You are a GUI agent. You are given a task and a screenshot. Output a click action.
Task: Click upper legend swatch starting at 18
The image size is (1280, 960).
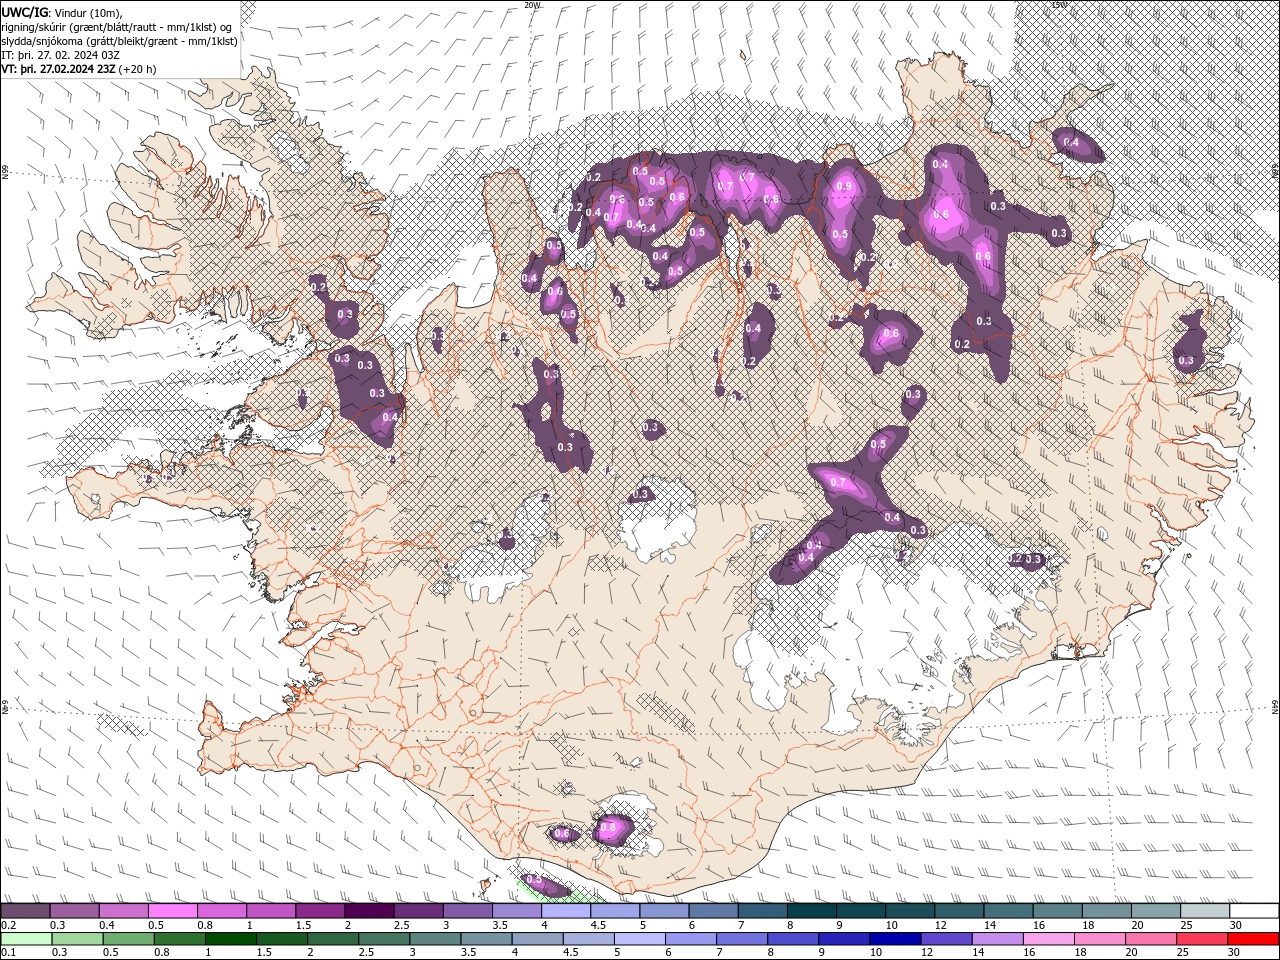tap(1107, 911)
